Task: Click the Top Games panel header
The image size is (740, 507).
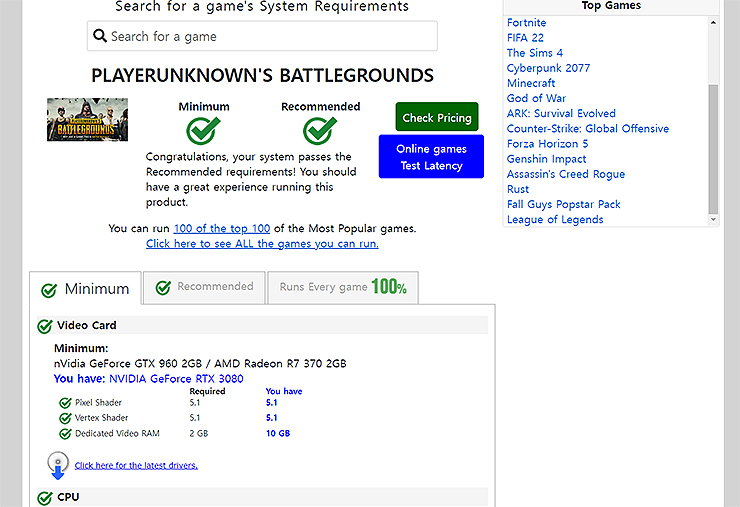Action: click(x=611, y=6)
